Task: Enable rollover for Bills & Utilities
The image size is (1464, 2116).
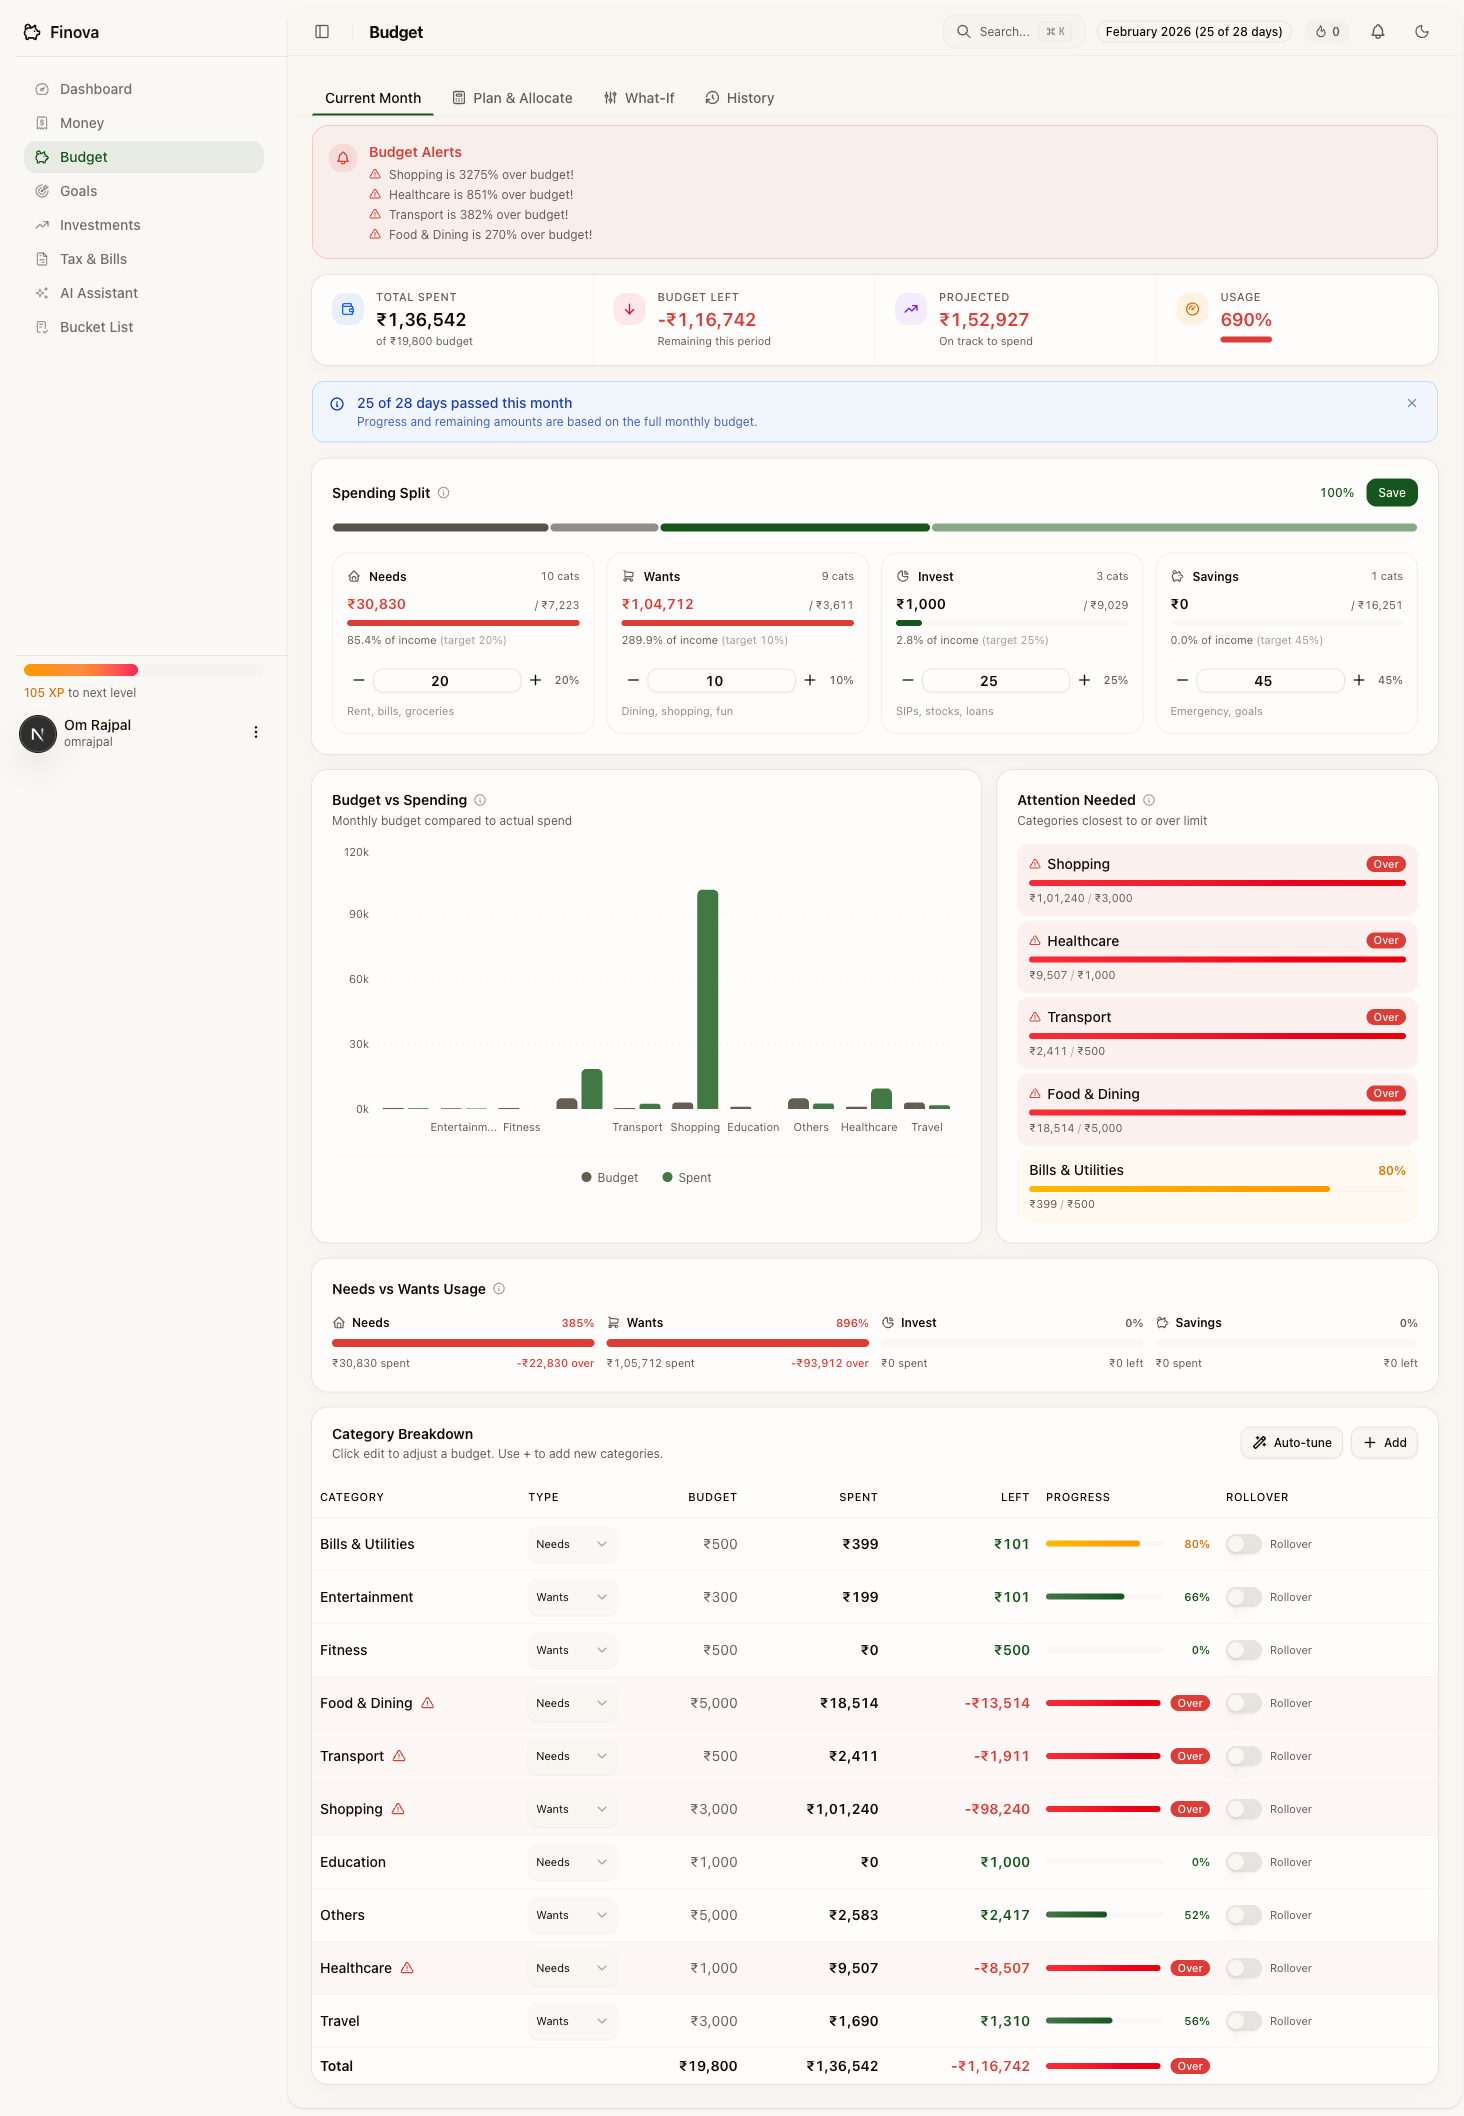Action: pyautogui.click(x=1244, y=1544)
